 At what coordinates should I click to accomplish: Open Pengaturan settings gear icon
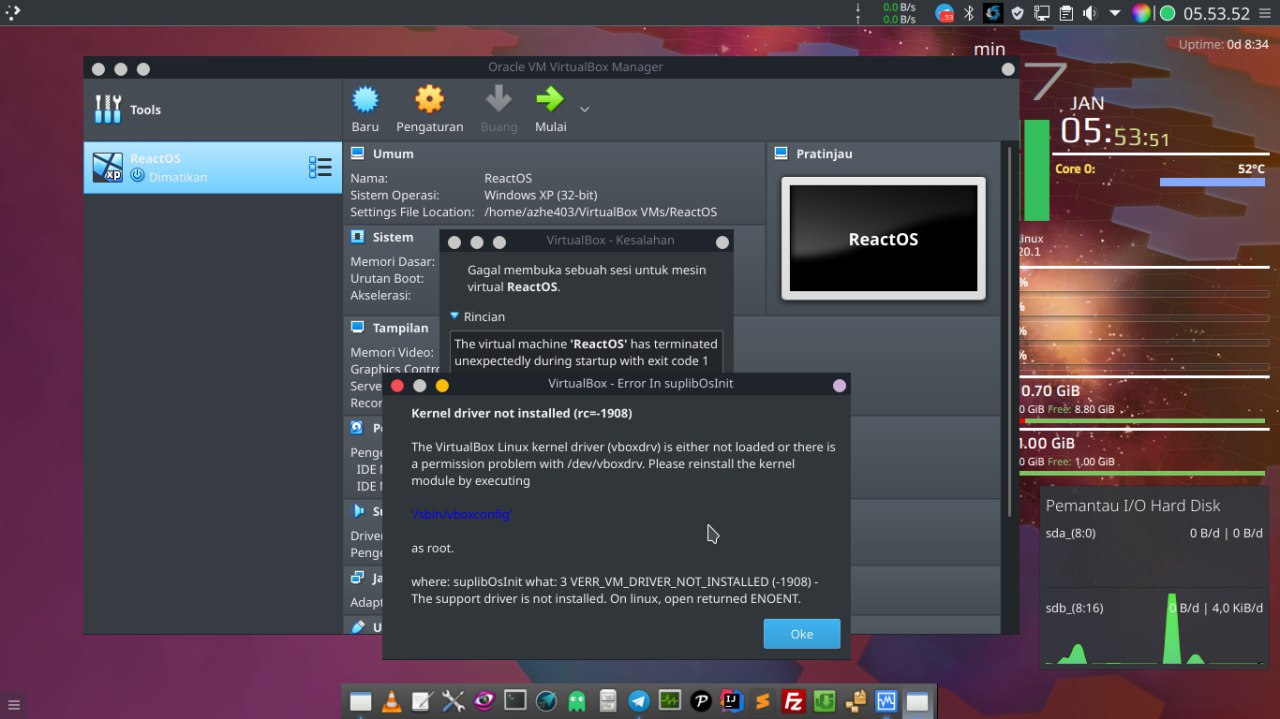429,100
